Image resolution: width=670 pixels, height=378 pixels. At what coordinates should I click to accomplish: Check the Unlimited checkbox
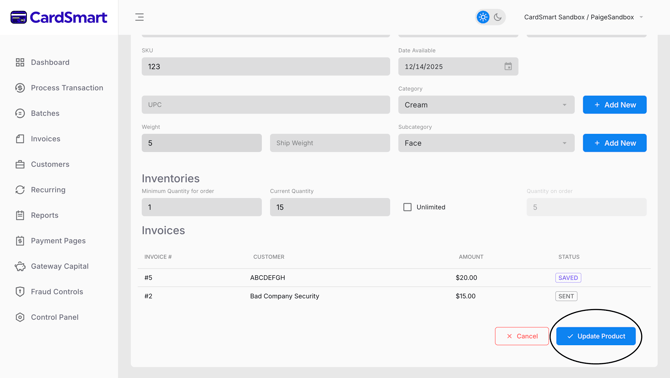pos(407,207)
